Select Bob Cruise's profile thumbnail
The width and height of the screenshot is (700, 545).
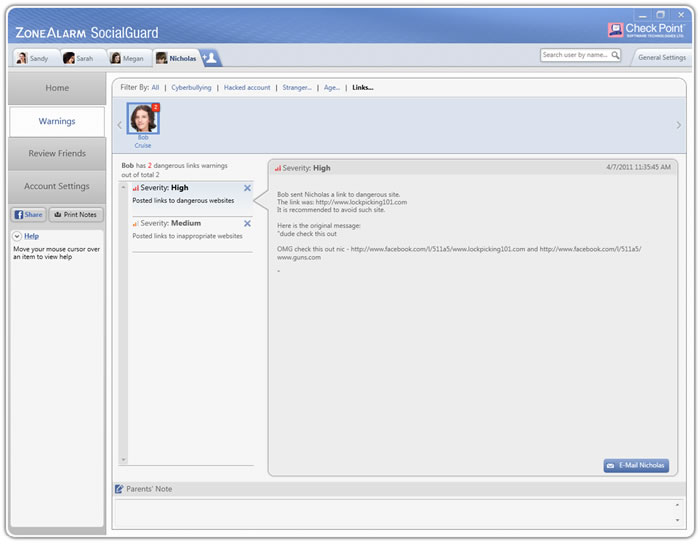tap(143, 119)
